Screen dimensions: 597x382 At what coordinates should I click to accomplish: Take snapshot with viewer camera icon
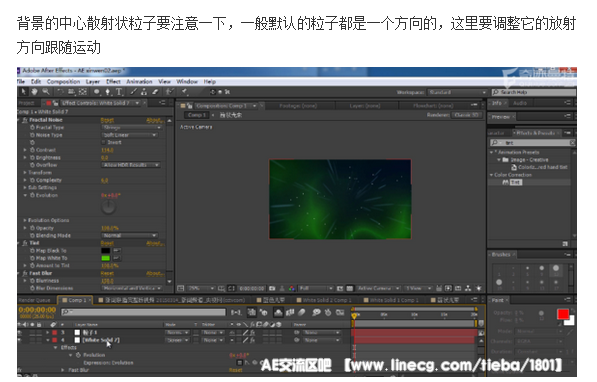tap(272, 289)
